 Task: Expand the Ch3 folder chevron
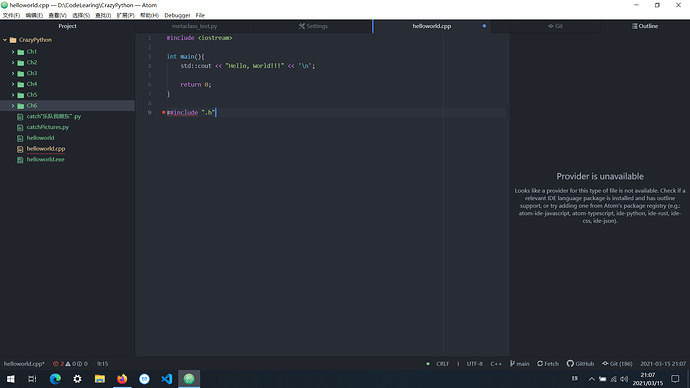coord(13,73)
